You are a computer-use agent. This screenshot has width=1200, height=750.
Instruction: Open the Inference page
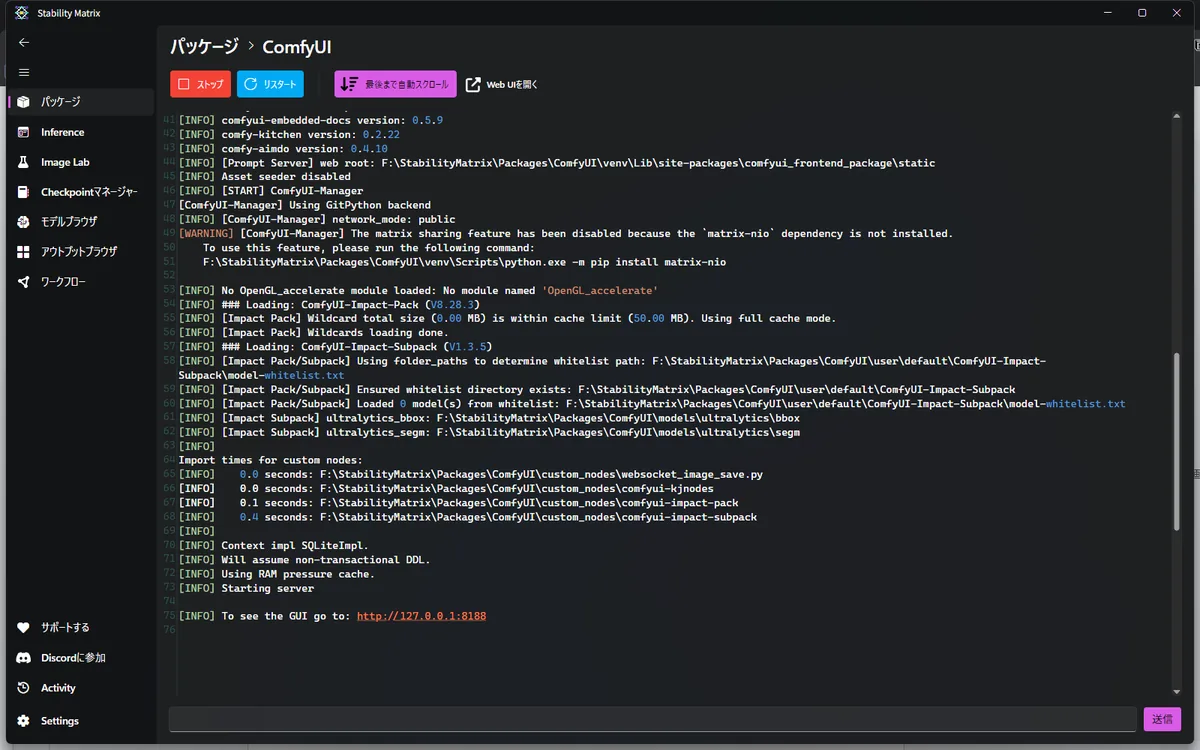80,132
